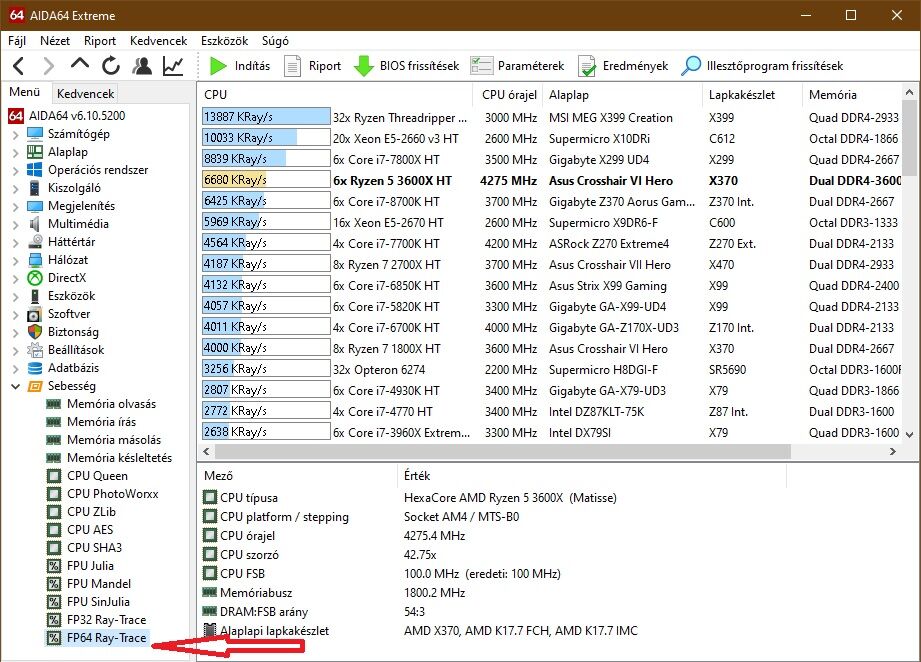Select the Adatbázis database icon
Screen dimensions: 921x662
[35, 368]
